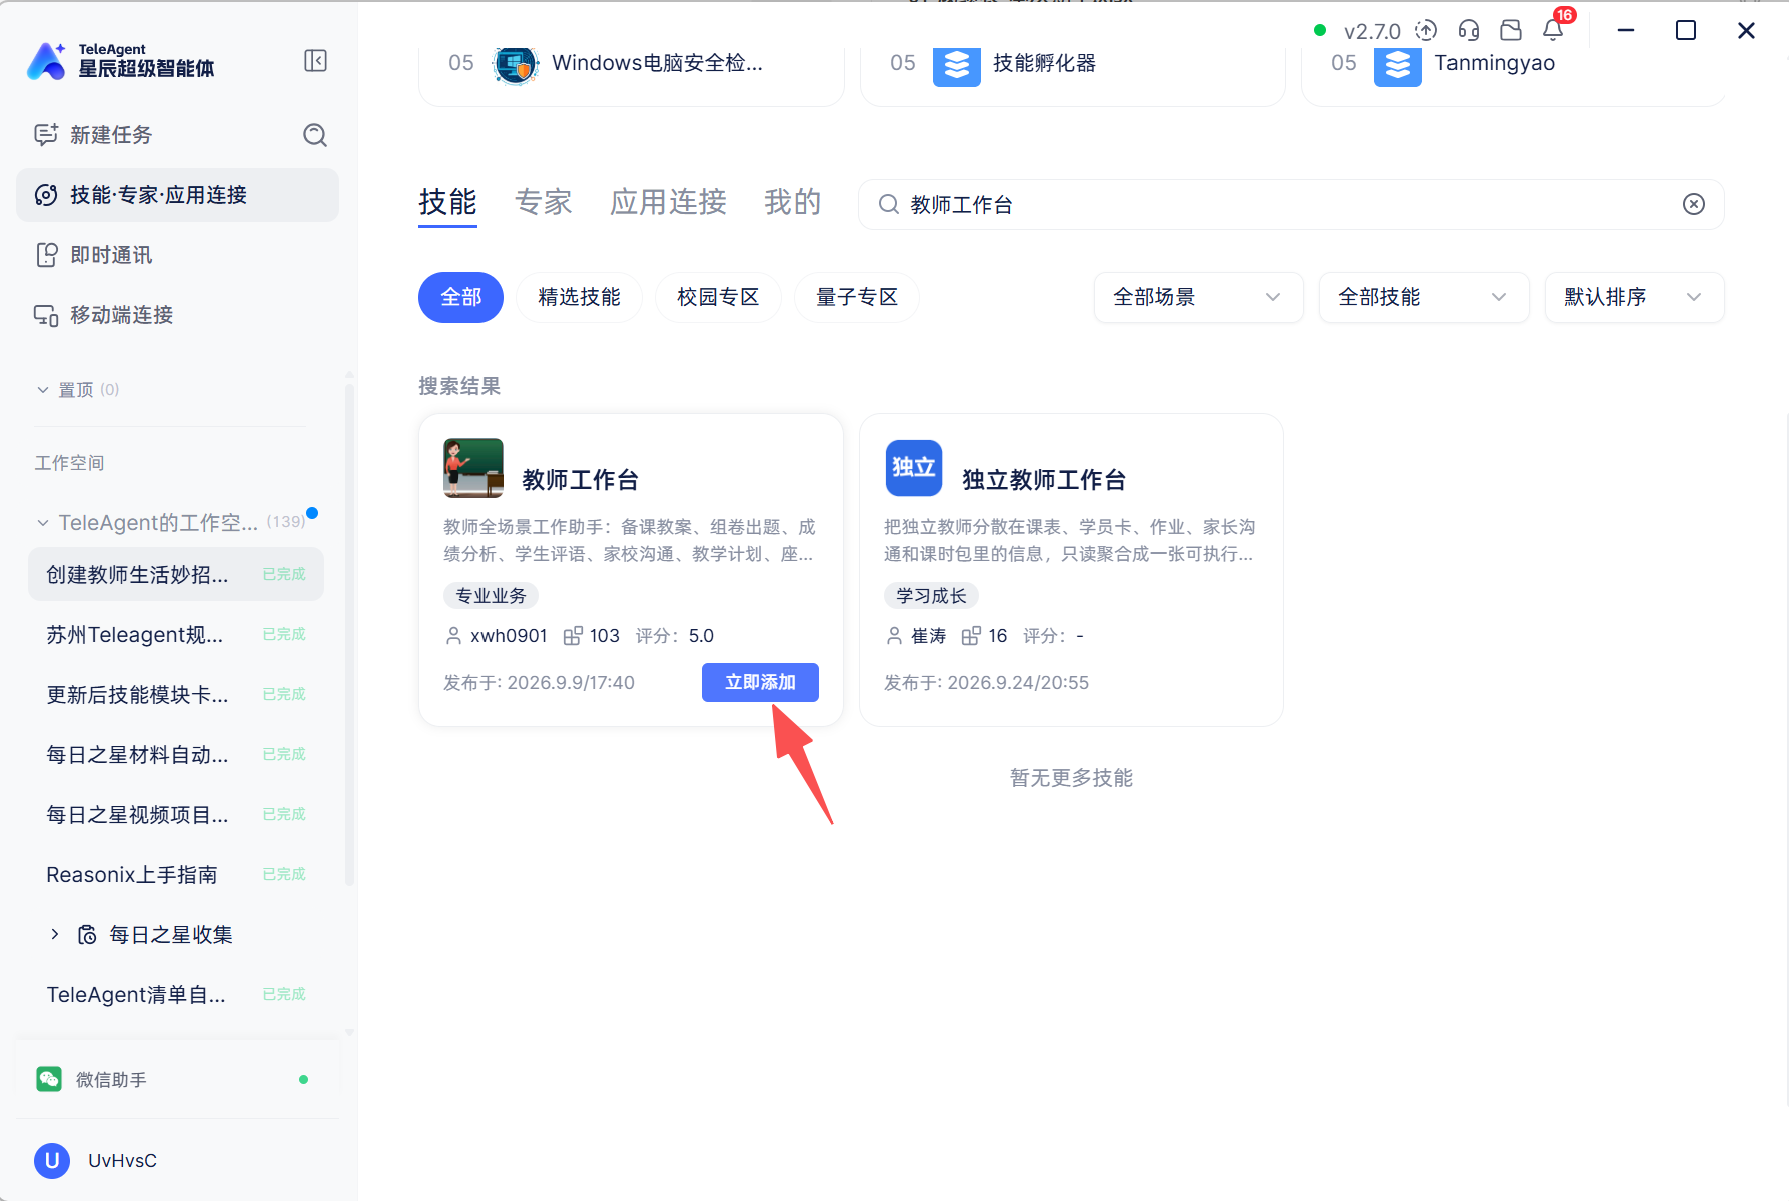
Task: Click the TeleAgent logo icon
Action: click(x=46, y=61)
